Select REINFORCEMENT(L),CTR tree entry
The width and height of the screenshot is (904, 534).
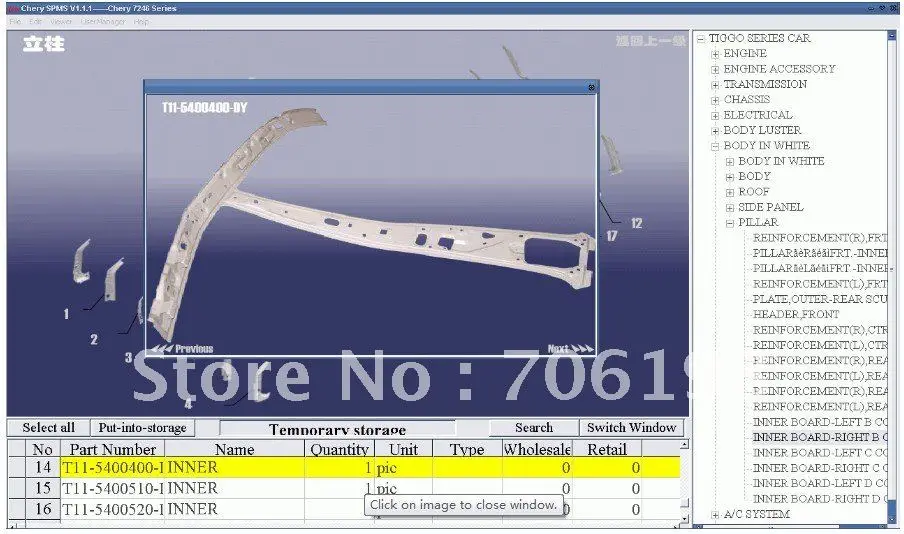[x=820, y=345]
